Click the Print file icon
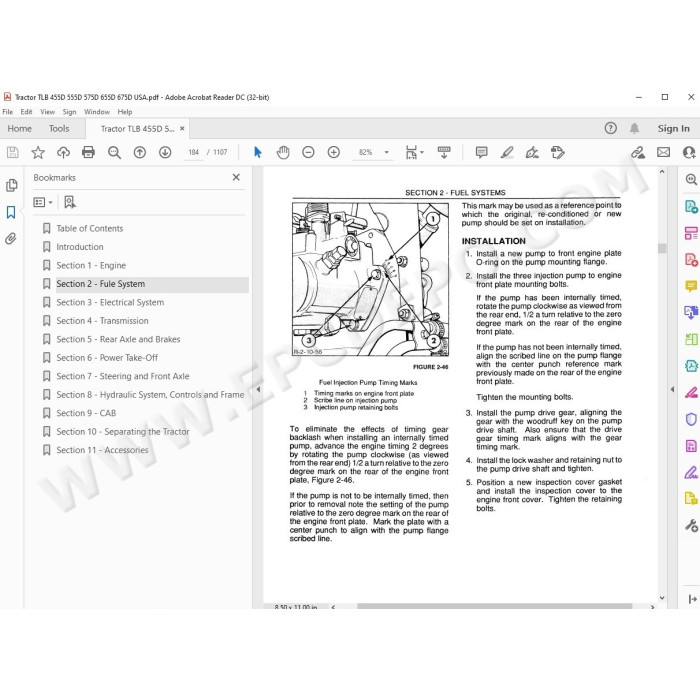The width and height of the screenshot is (700, 700). pos(88,152)
